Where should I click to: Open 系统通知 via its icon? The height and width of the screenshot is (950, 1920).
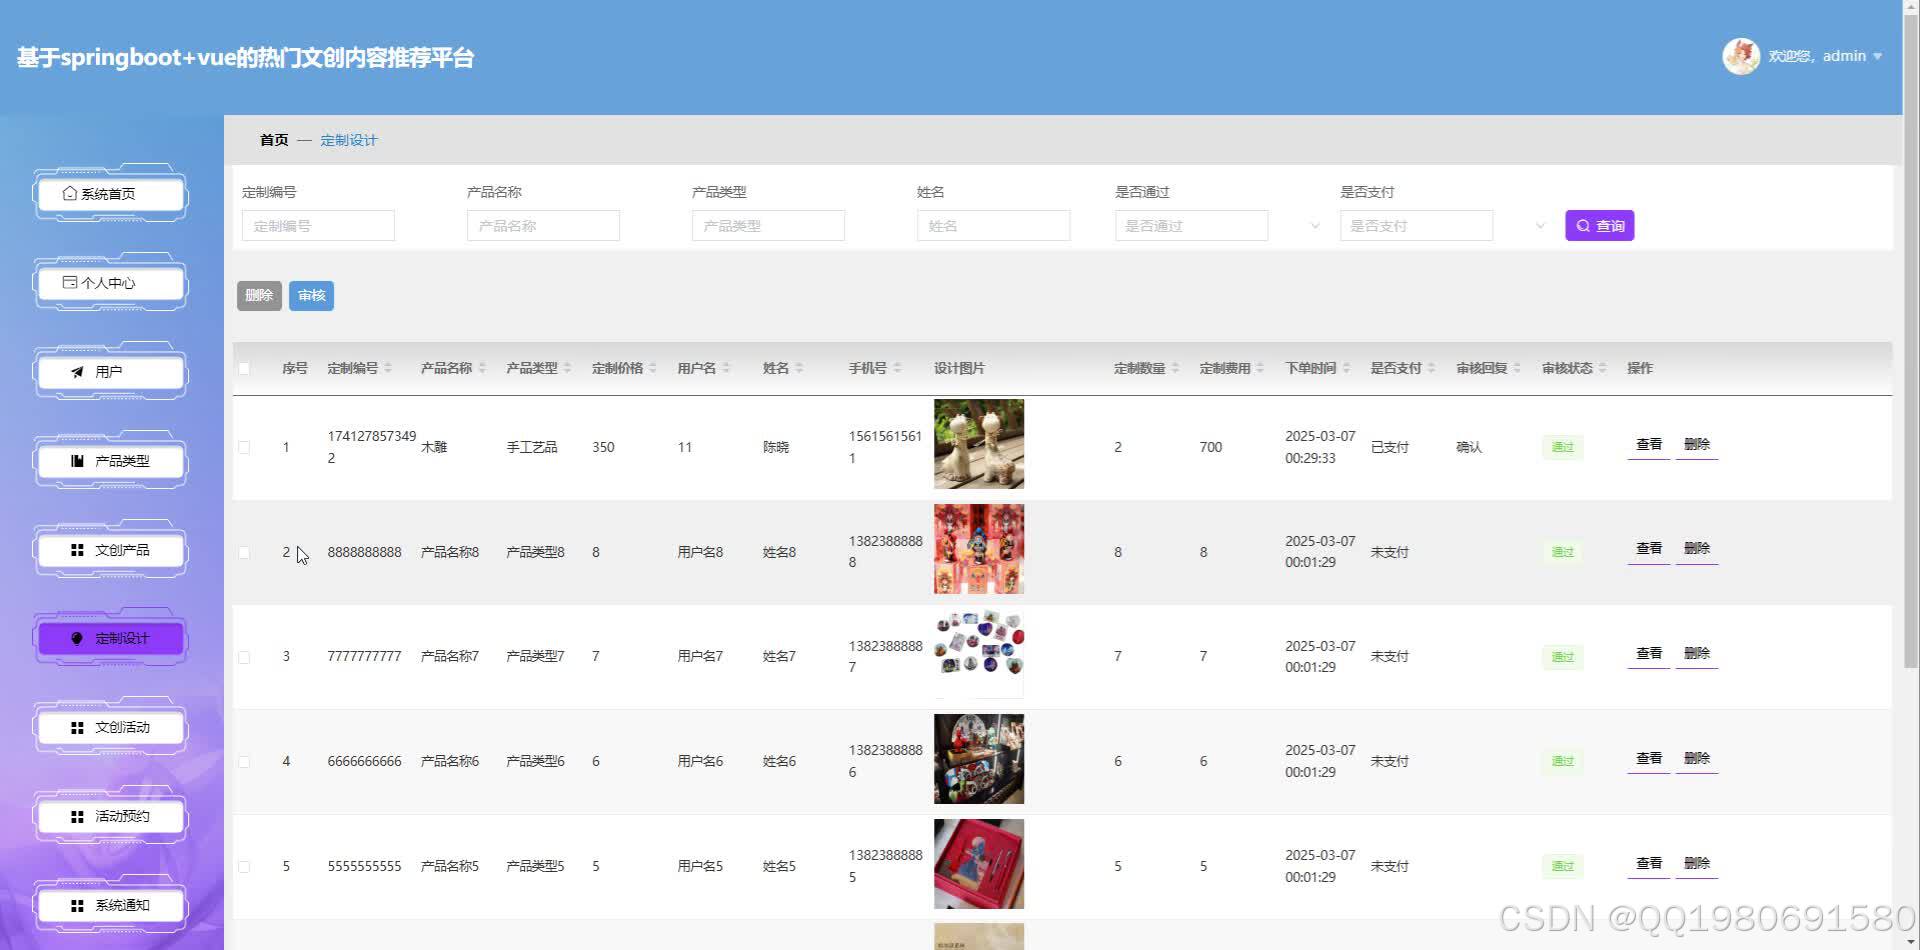pyautogui.click(x=76, y=905)
